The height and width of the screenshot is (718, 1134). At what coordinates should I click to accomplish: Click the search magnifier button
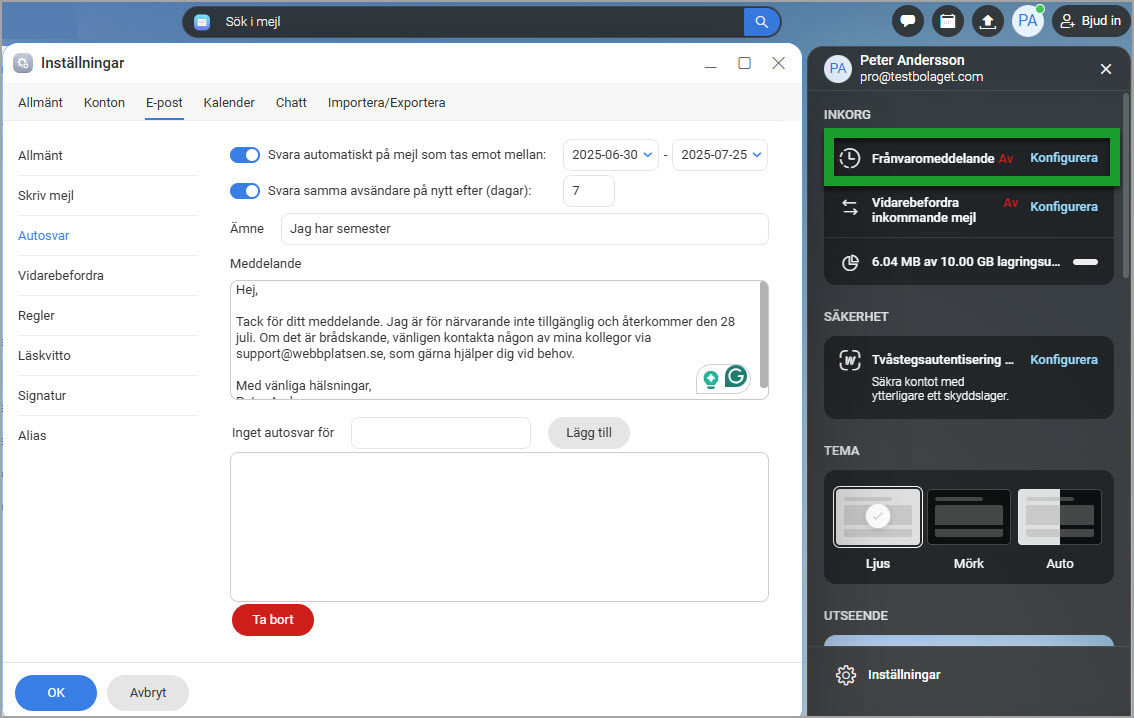pyautogui.click(x=762, y=22)
